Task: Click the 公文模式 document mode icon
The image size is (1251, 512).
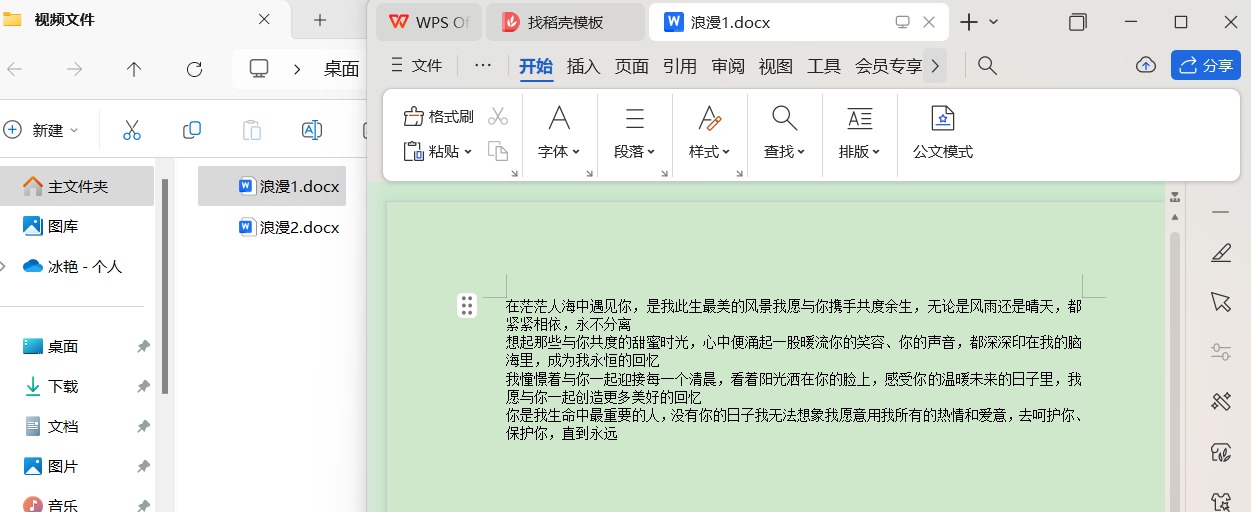Action: pyautogui.click(x=942, y=133)
